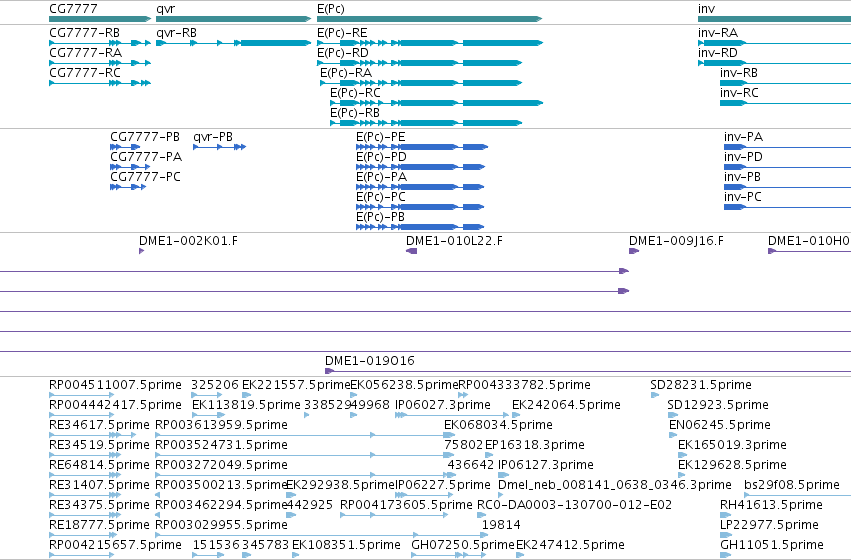Click the E(Pc)-RD transcript
The height and width of the screenshot is (560, 851).
(420, 63)
